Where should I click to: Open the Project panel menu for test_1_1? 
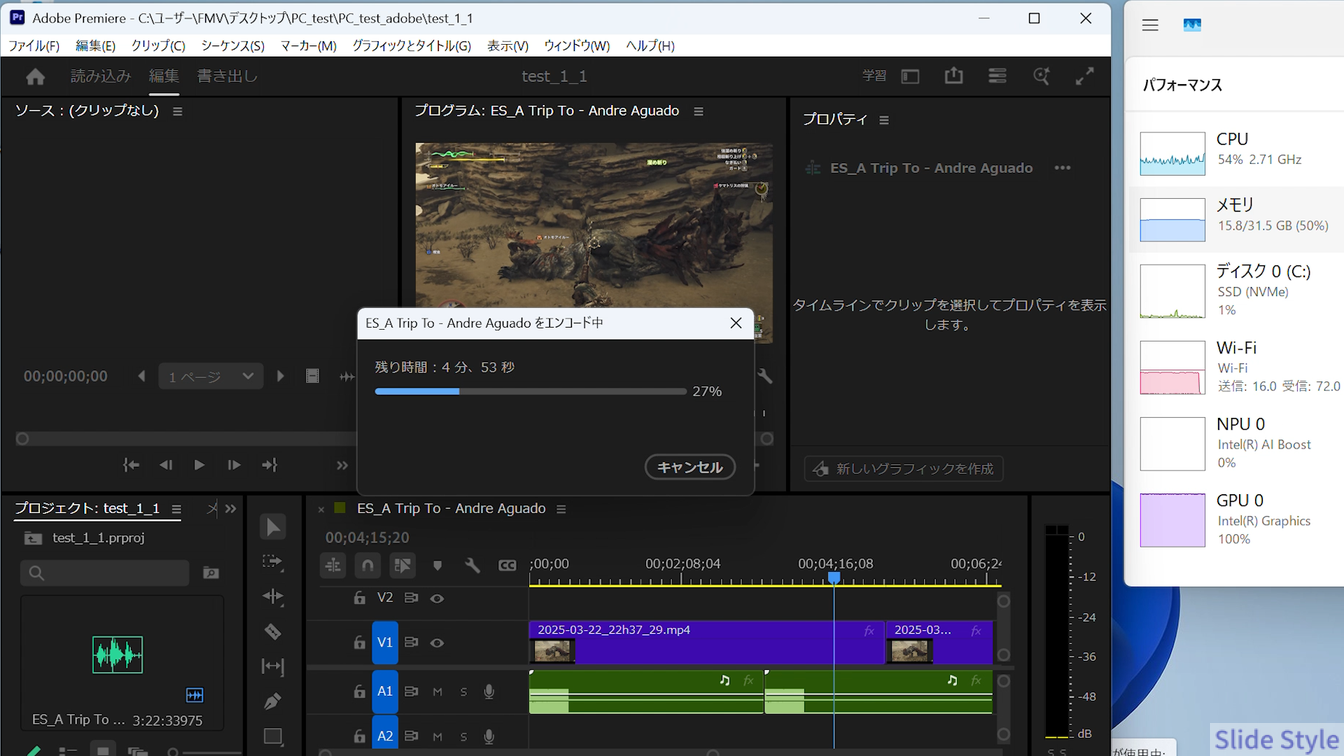pyautogui.click(x=176, y=509)
